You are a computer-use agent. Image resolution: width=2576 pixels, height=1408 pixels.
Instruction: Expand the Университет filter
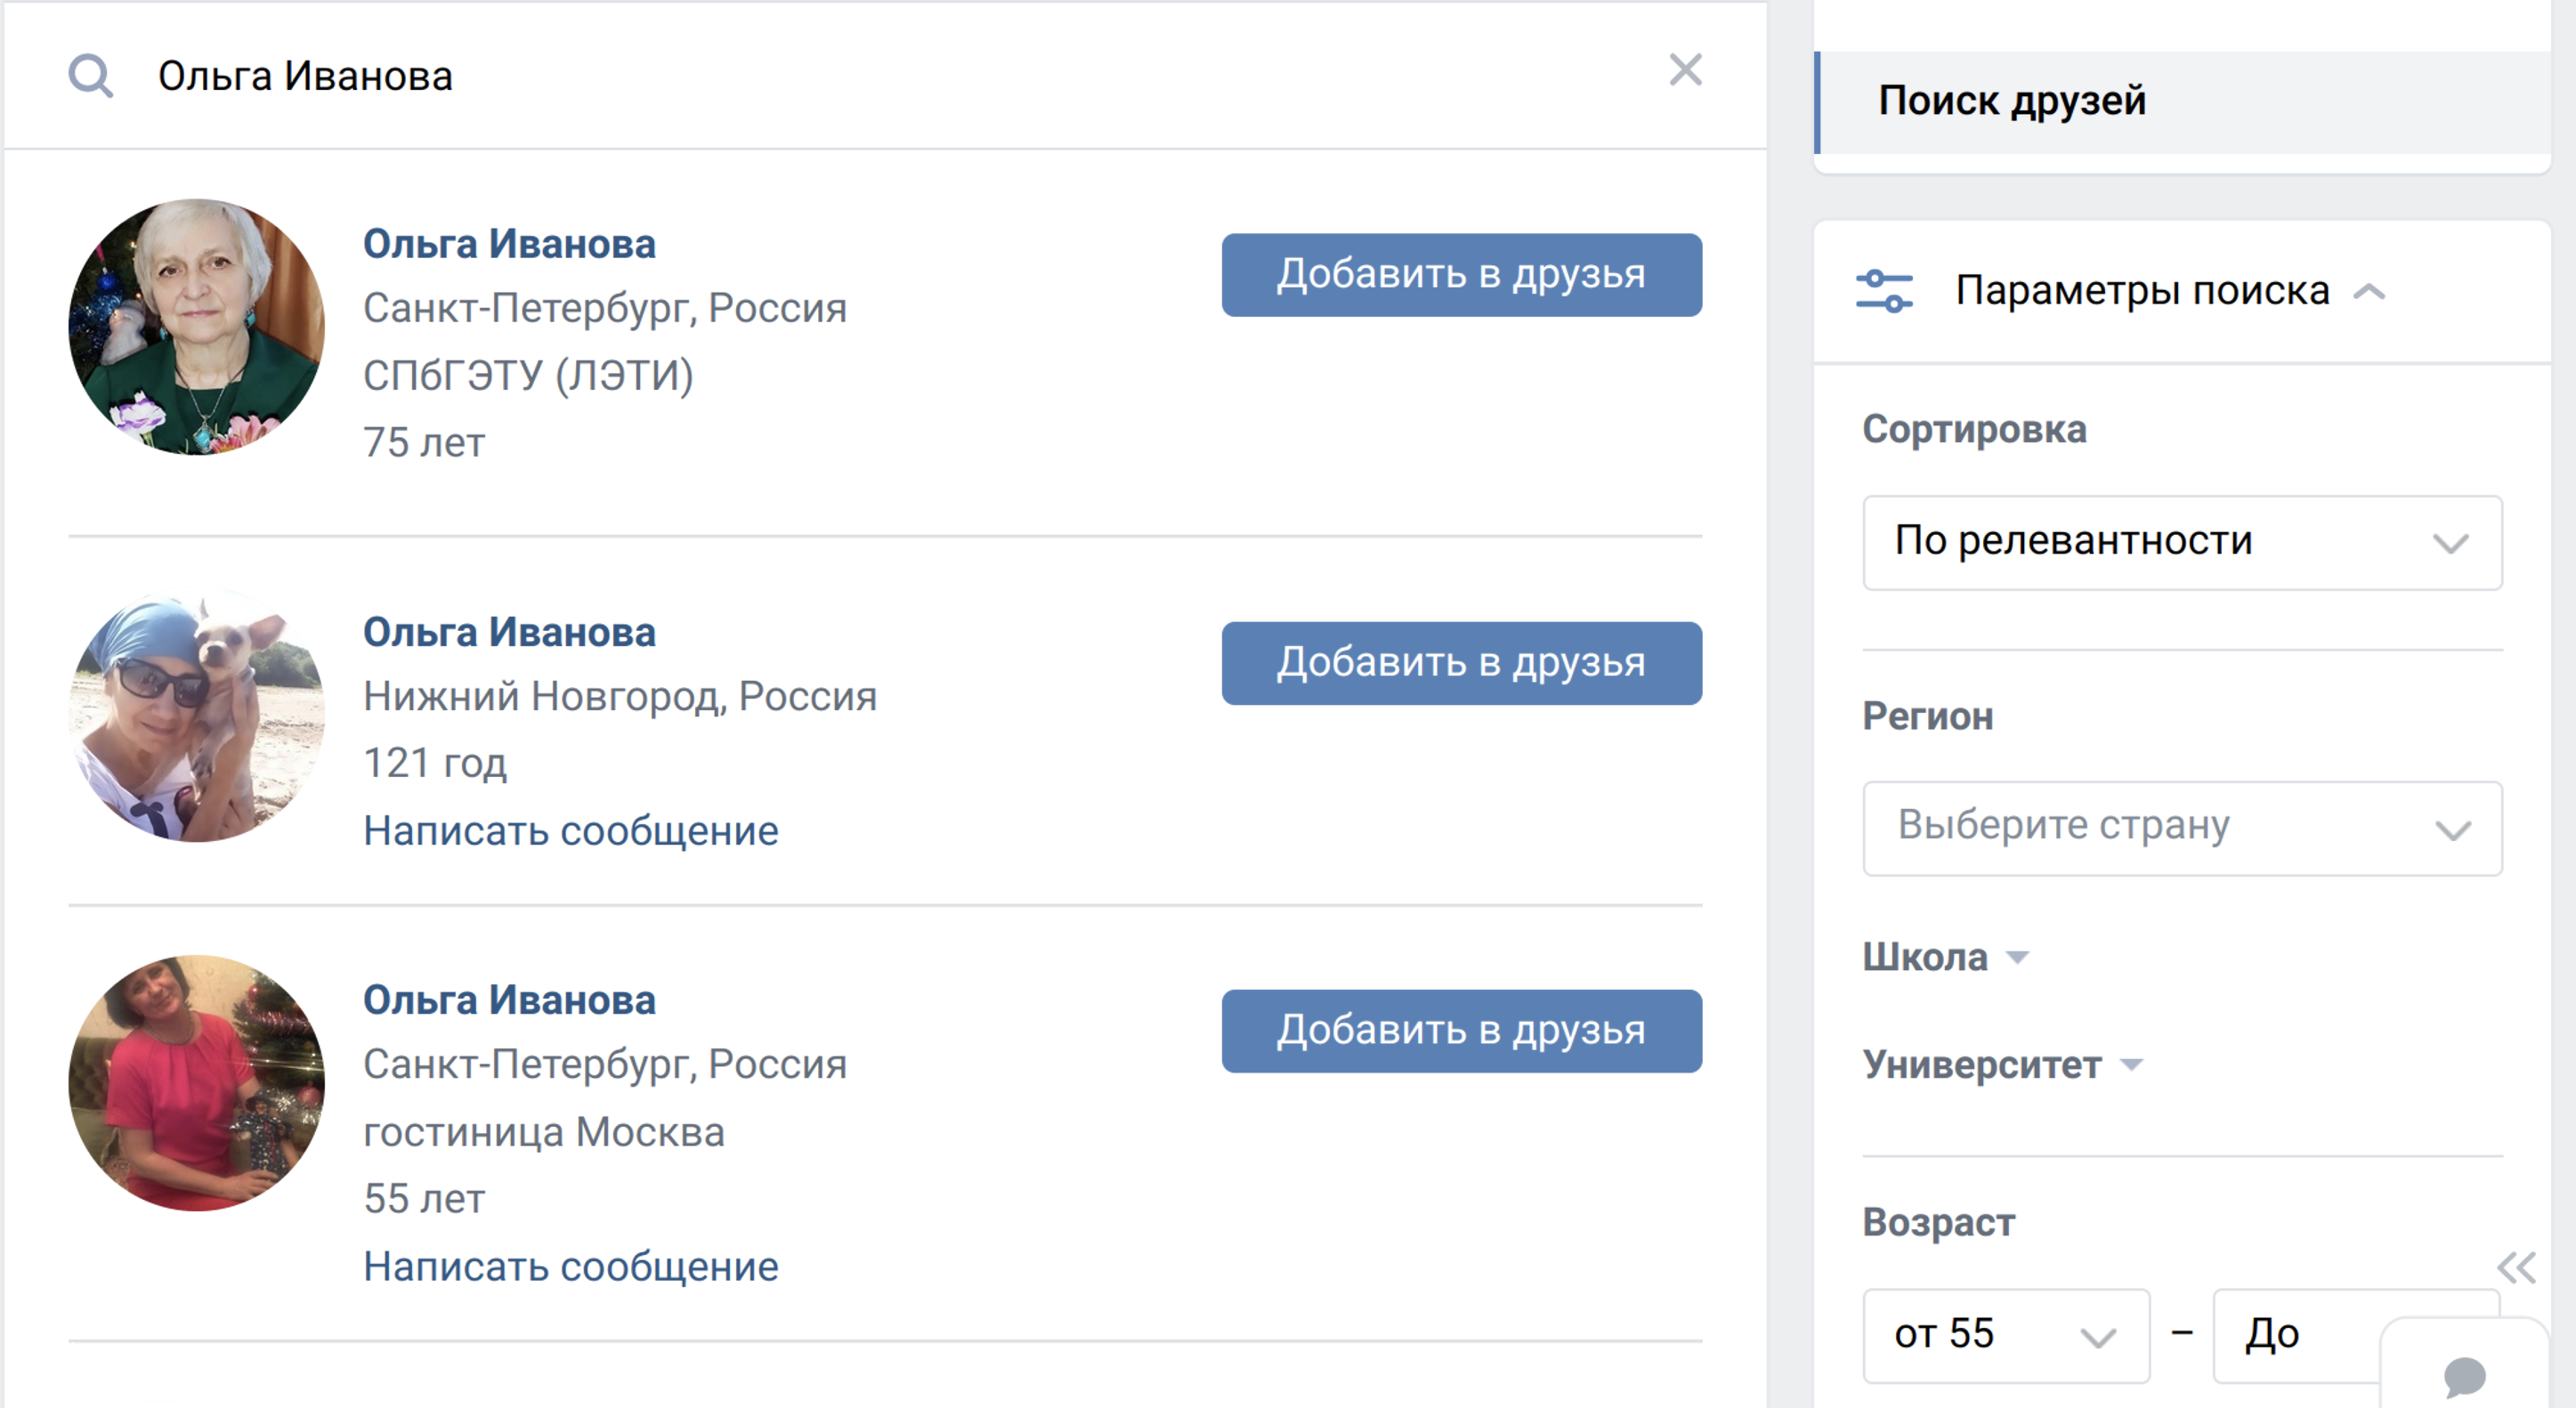coord(2001,1064)
